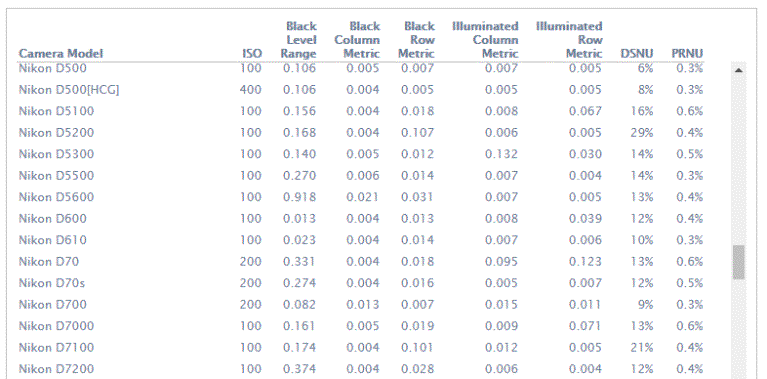Click the Black Level Range header
Screen dimensions: 767x379
298,40
